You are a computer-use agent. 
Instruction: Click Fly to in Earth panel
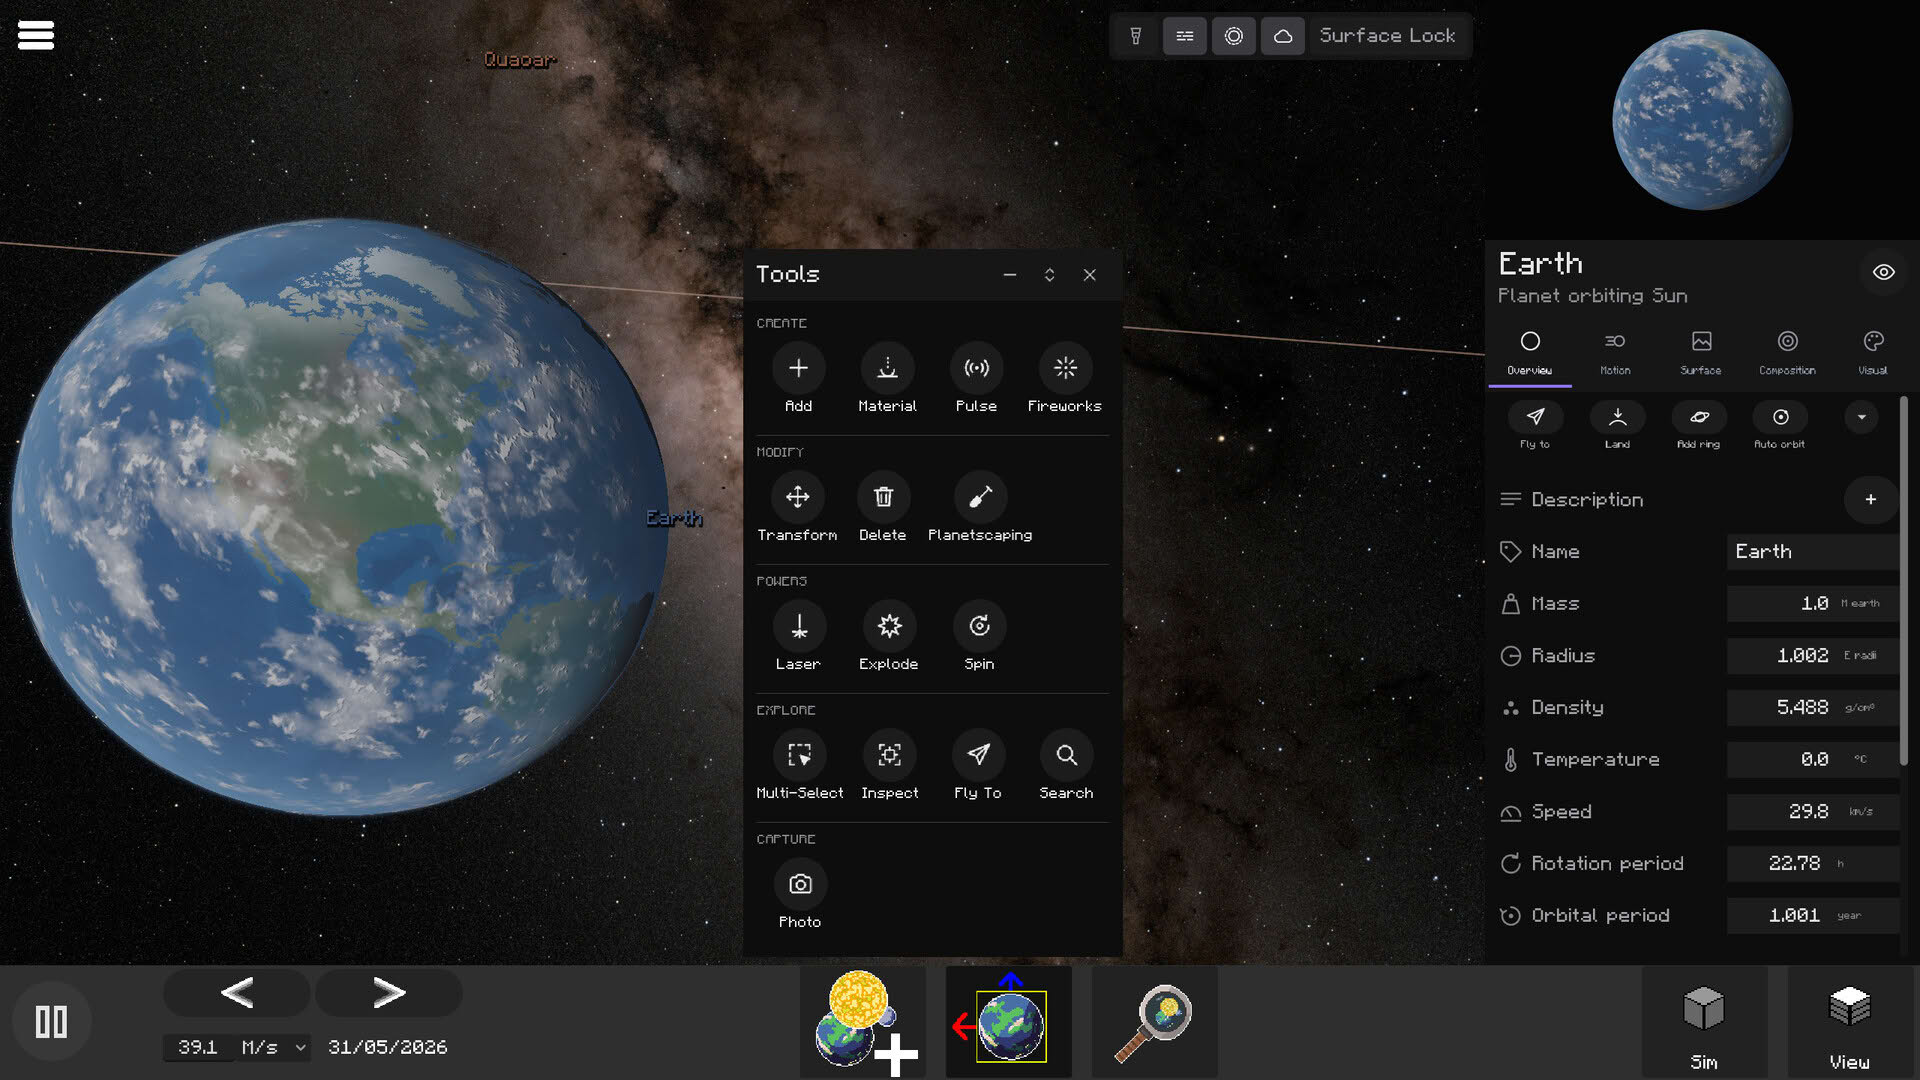pyautogui.click(x=1535, y=424)
